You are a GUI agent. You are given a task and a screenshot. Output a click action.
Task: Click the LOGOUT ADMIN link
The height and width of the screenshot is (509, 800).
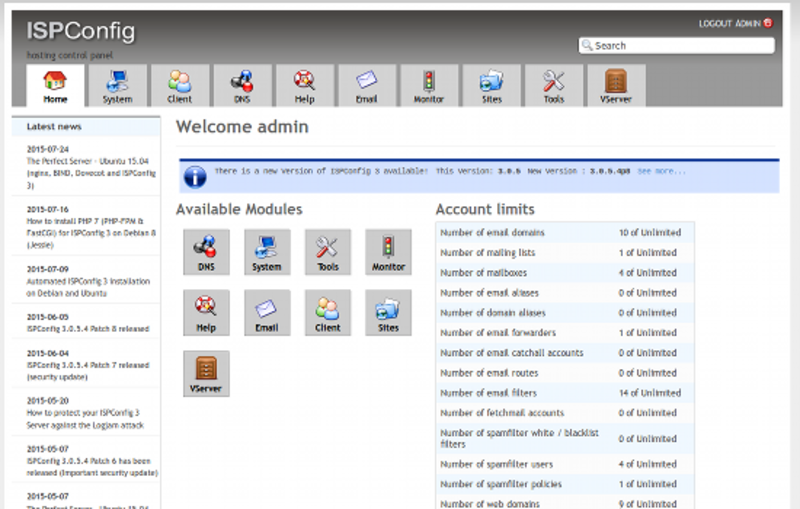730,23
